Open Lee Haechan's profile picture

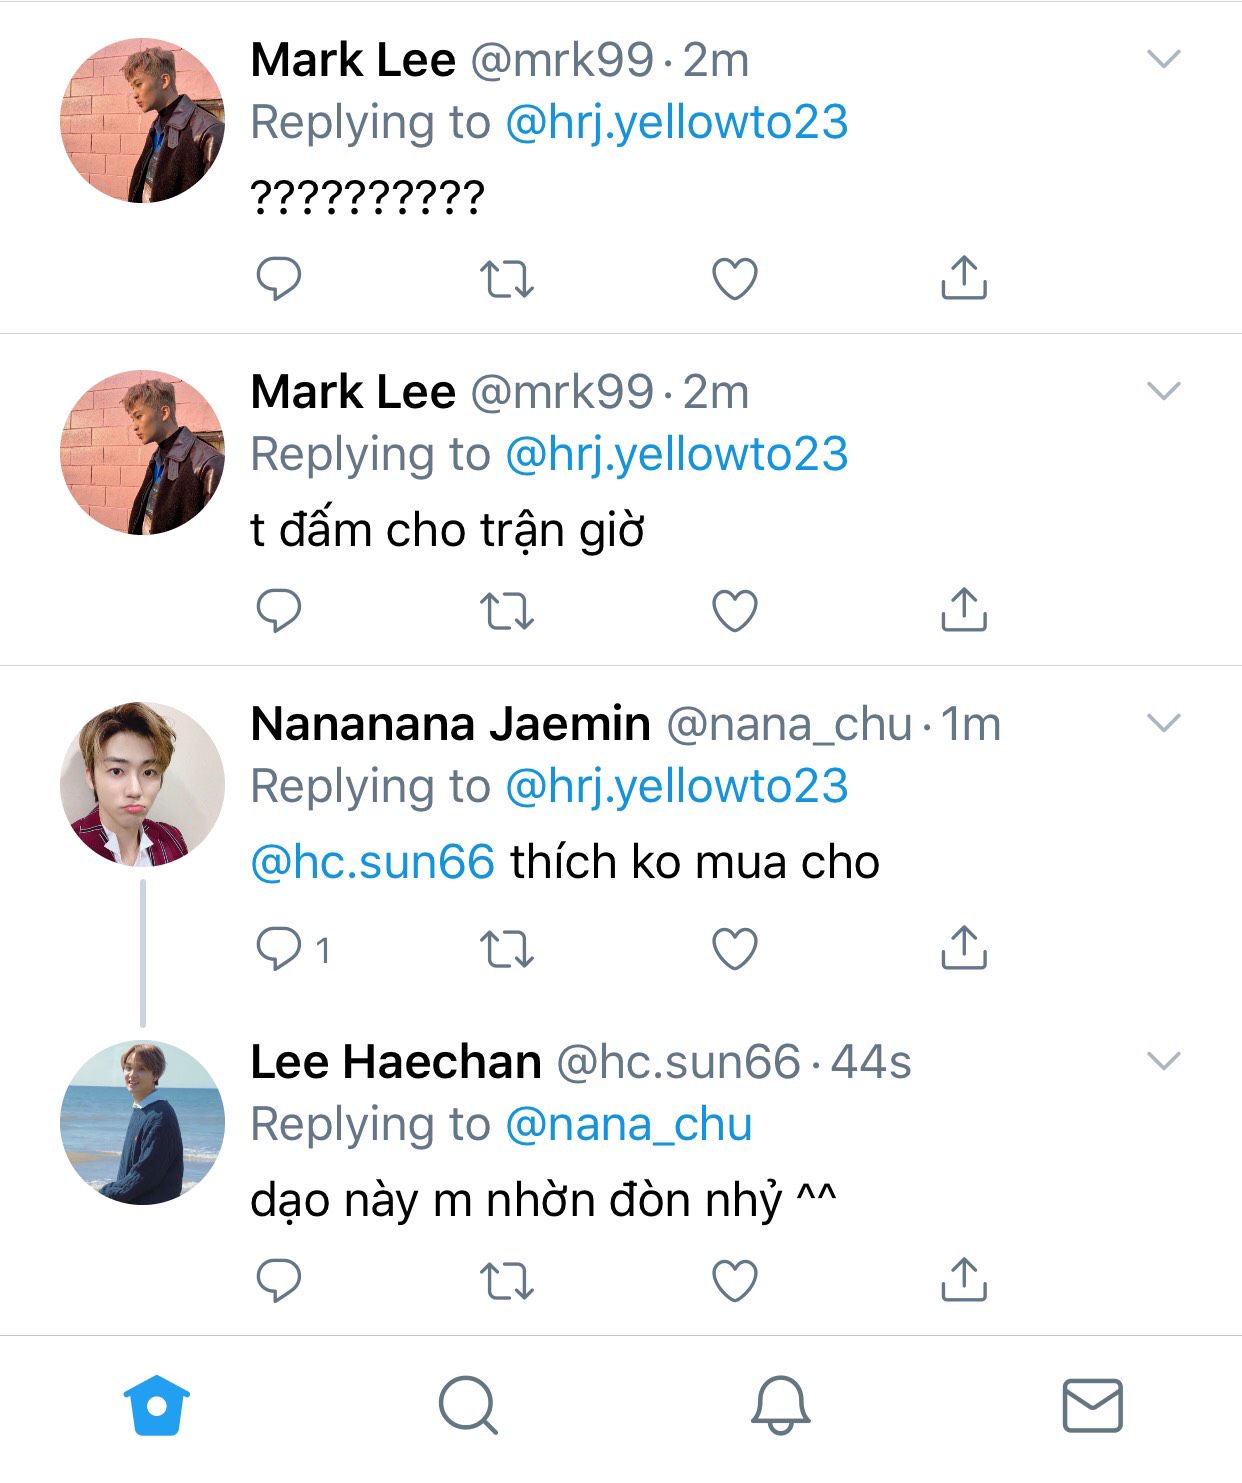pos(142,1122)
